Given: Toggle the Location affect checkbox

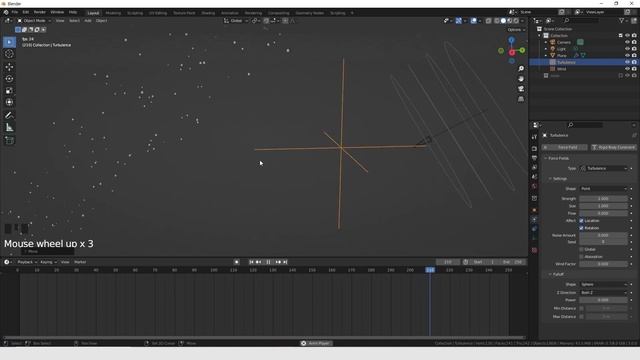Looking at the screenshot, I should coord(582,221).
